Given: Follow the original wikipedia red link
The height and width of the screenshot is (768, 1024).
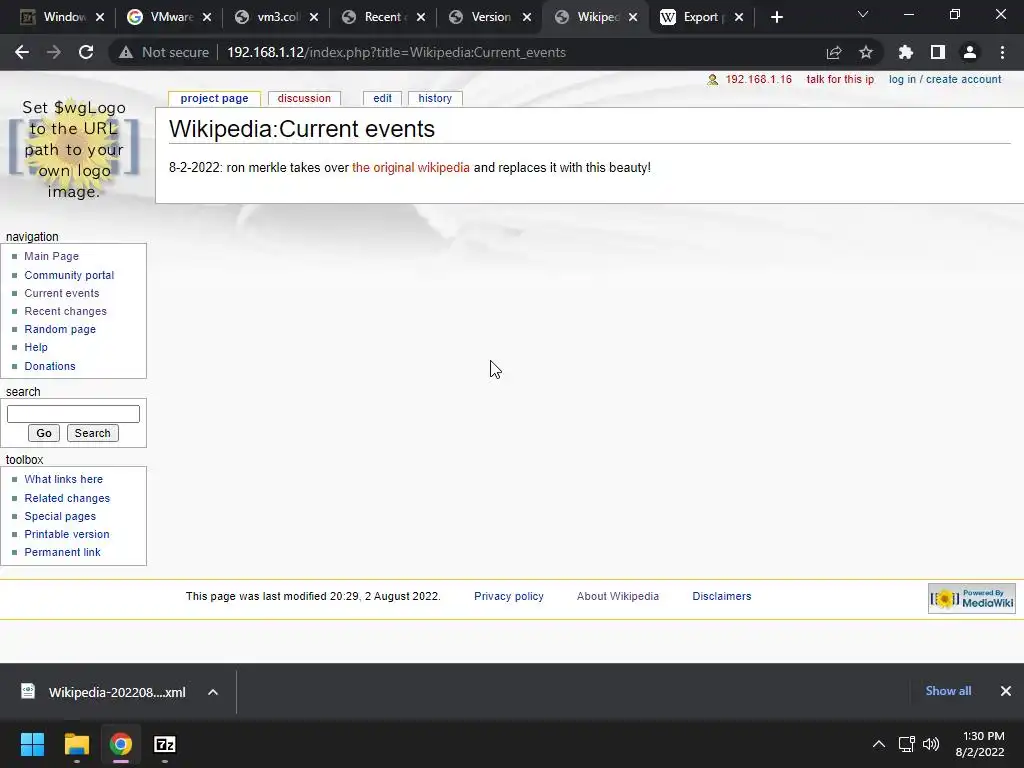Looking at the screenshot, I should click(x=411, y=168).
